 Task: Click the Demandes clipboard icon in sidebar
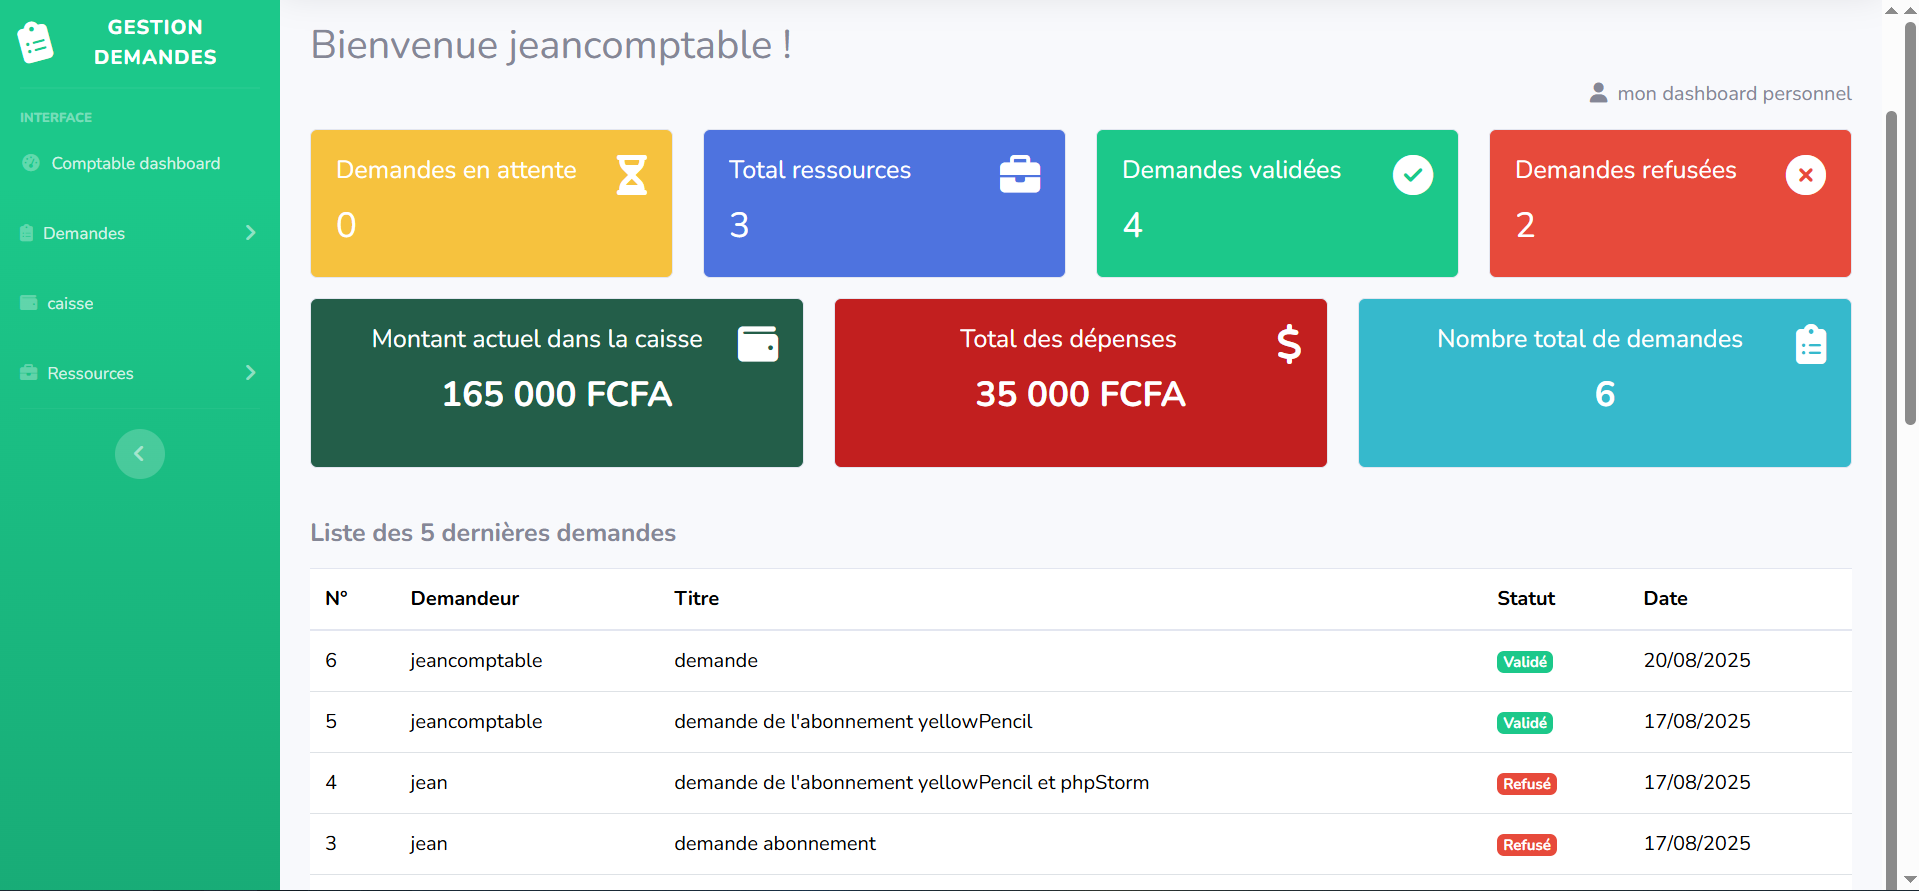click(27, 233)
